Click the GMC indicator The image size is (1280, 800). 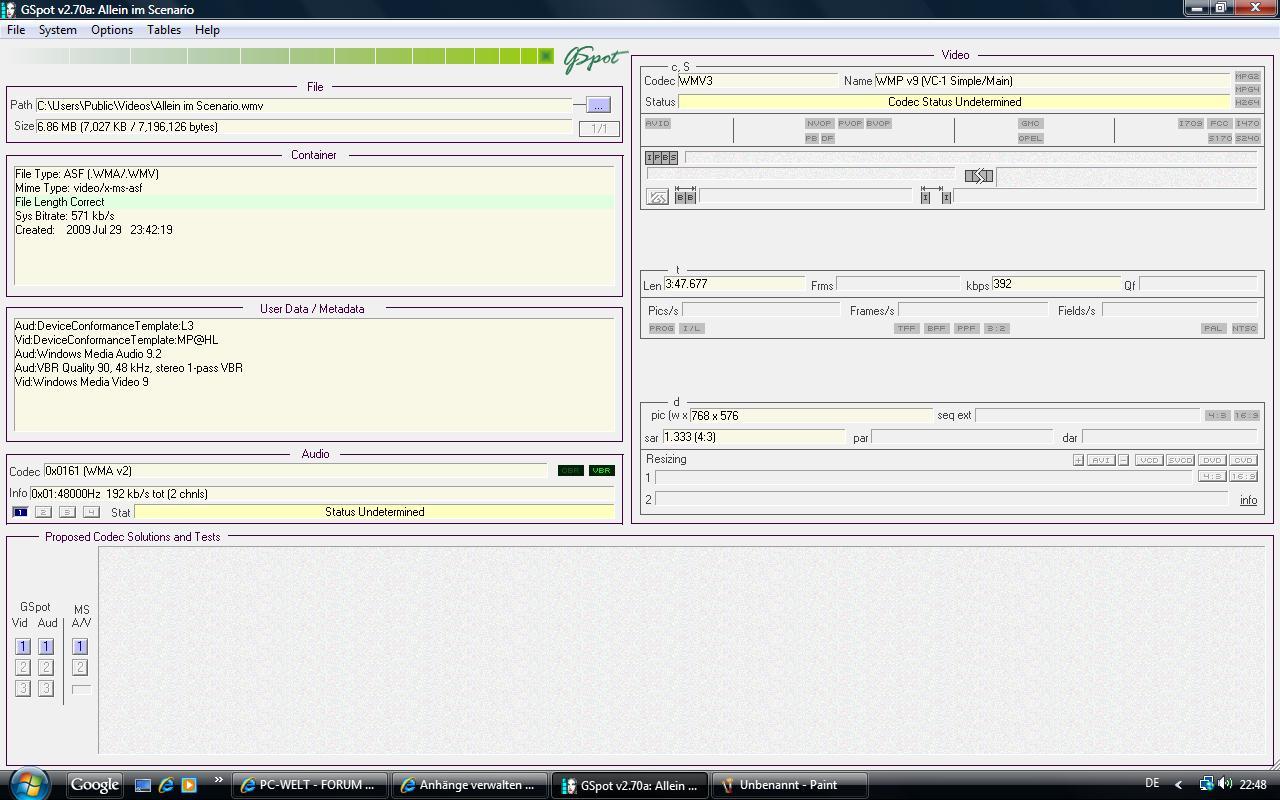click(x=1030, y=123)
